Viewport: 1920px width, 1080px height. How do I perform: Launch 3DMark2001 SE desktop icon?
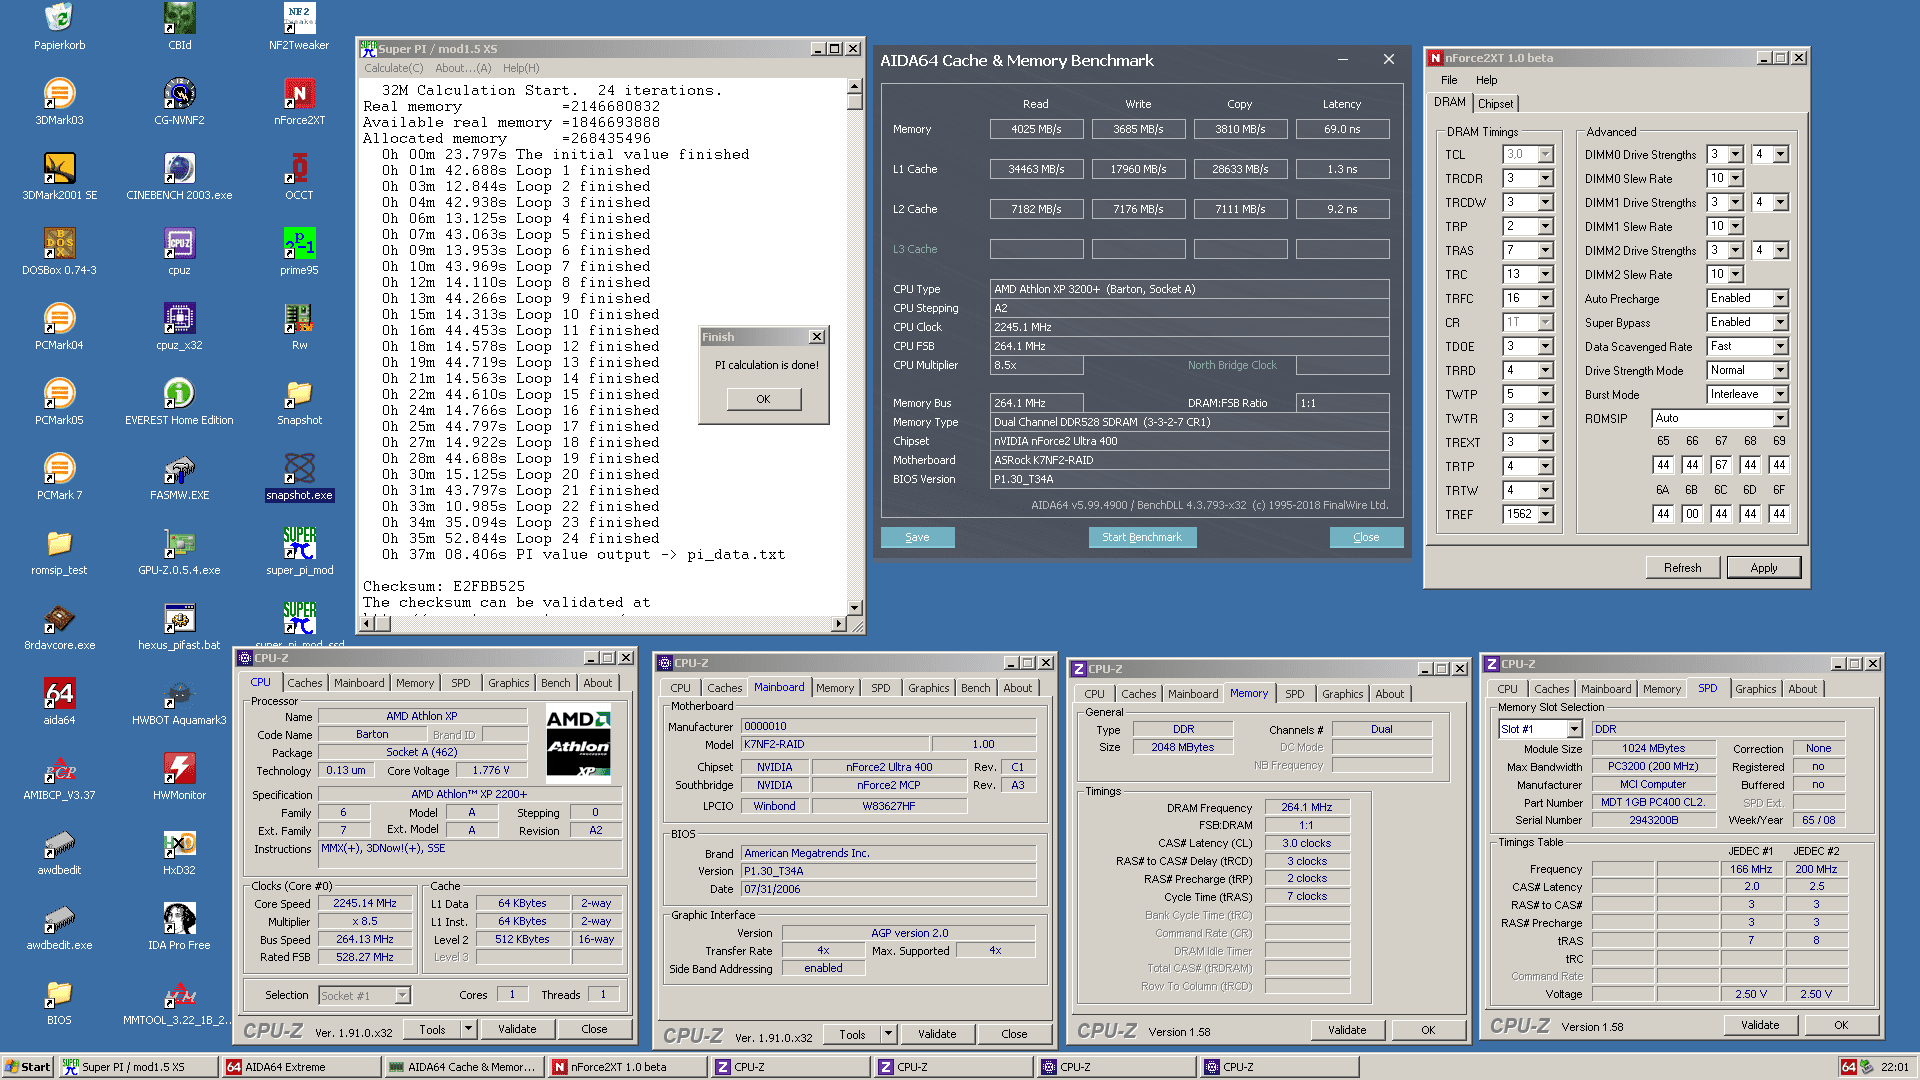(59, 176)
